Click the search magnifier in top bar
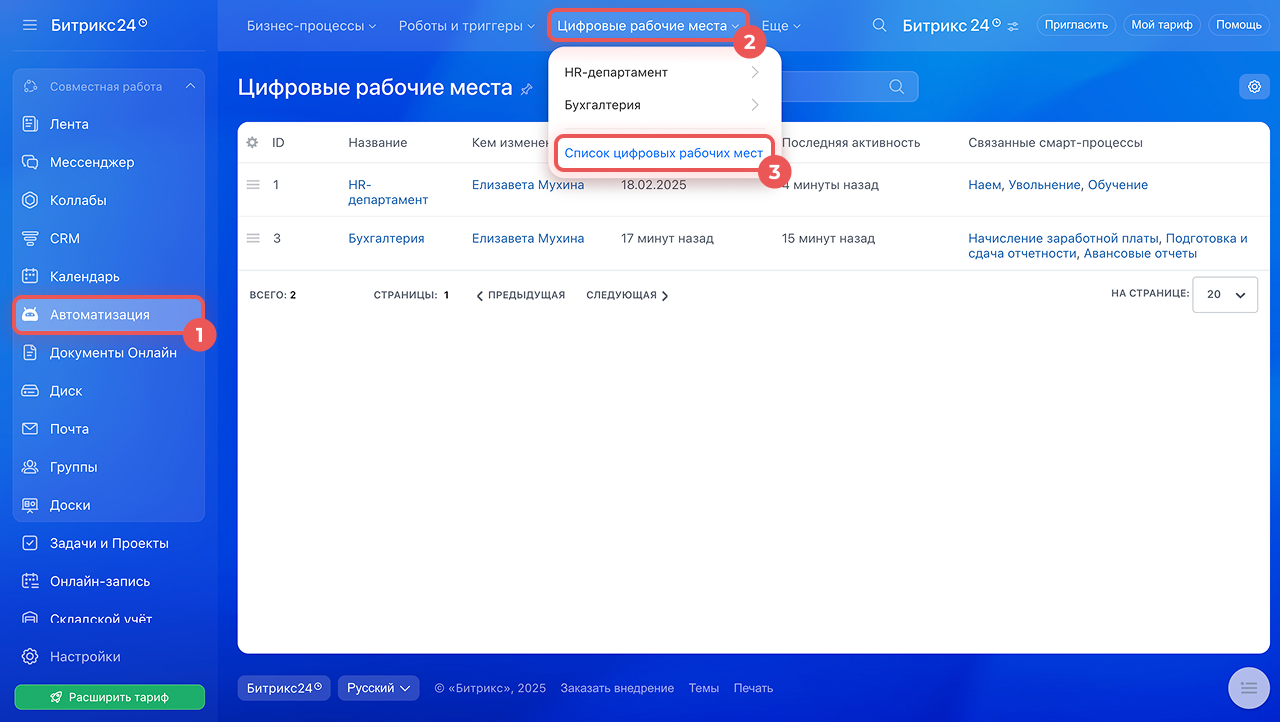The height and width of the screenshot is (722, 1280). click(879, 25)
